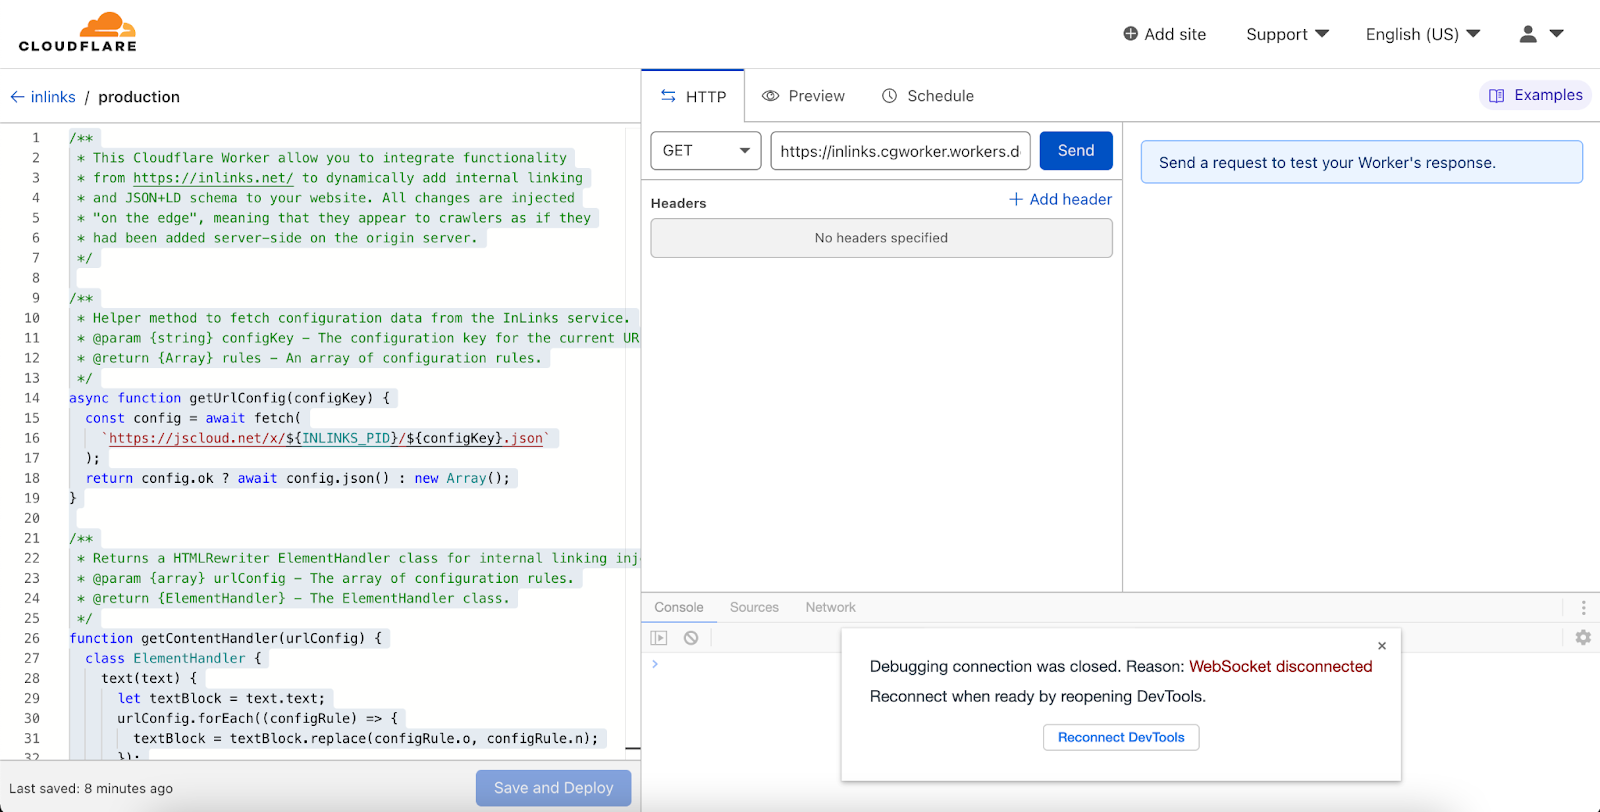Close the debugging connection popup
Viewport: 1600px width, 812px height.
click(1382, 646)
